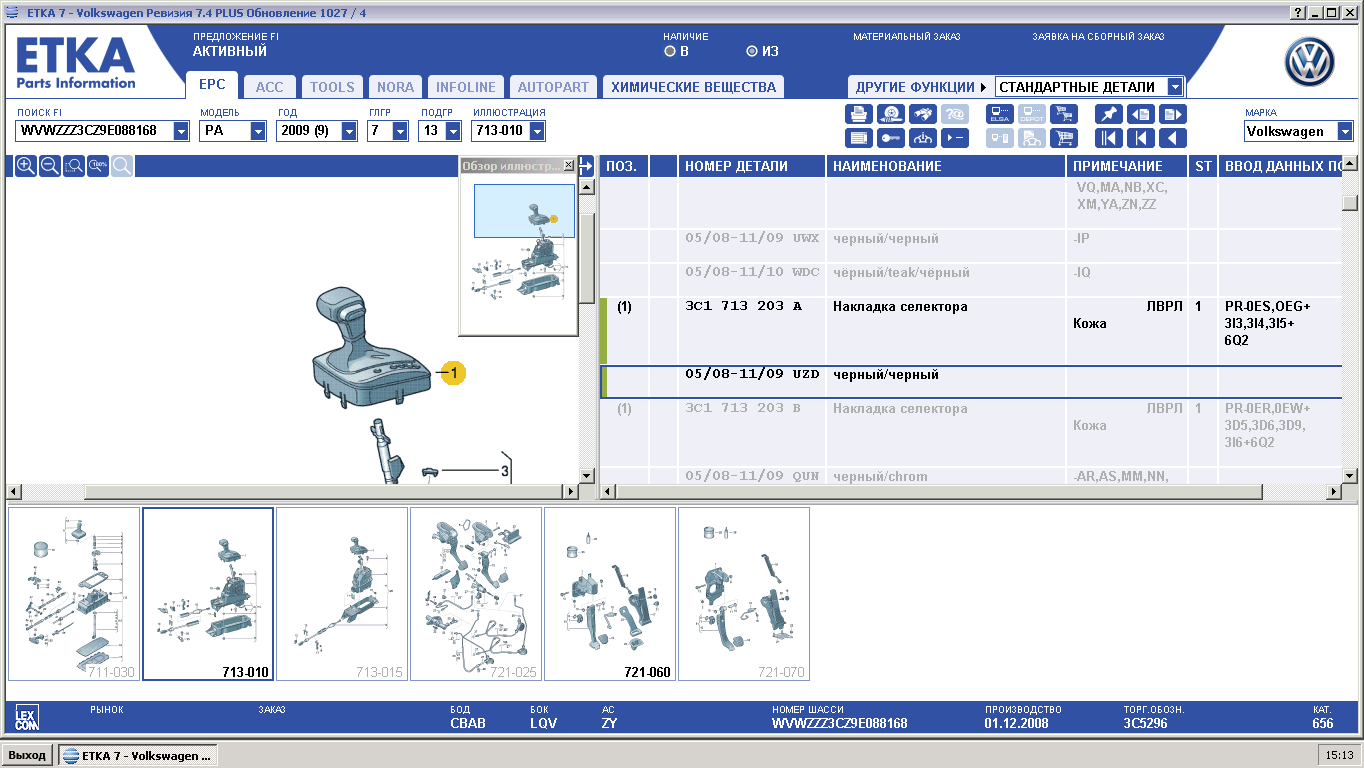
Task: Select the 'ИЗ' availability radio button
Action: [752, 51]
